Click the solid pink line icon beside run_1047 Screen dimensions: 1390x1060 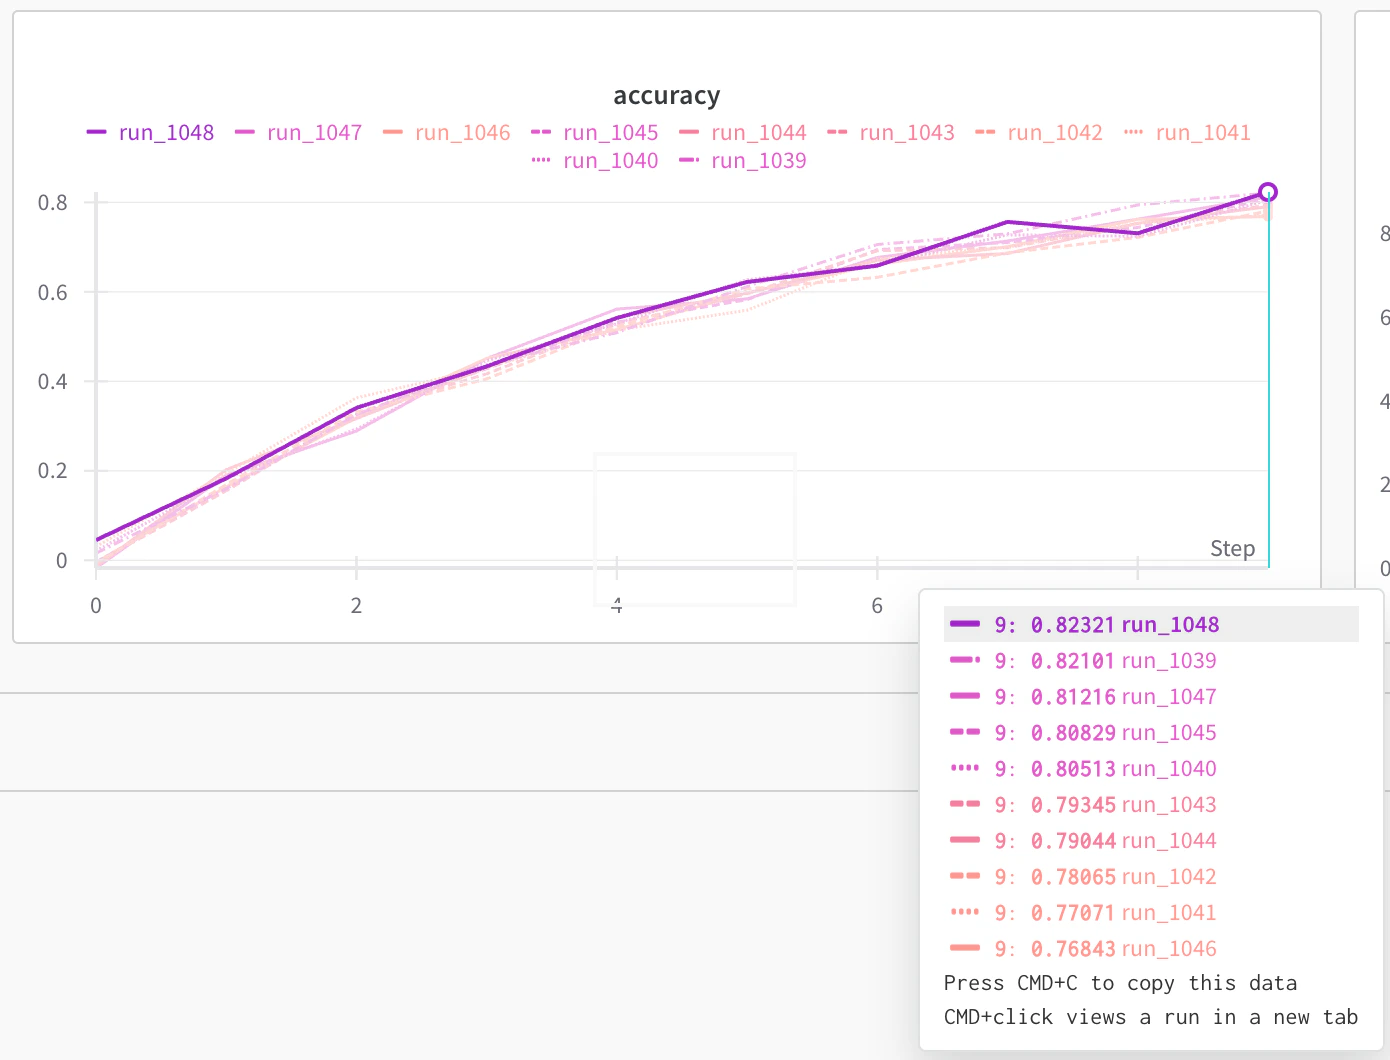[x=245, y=131]
